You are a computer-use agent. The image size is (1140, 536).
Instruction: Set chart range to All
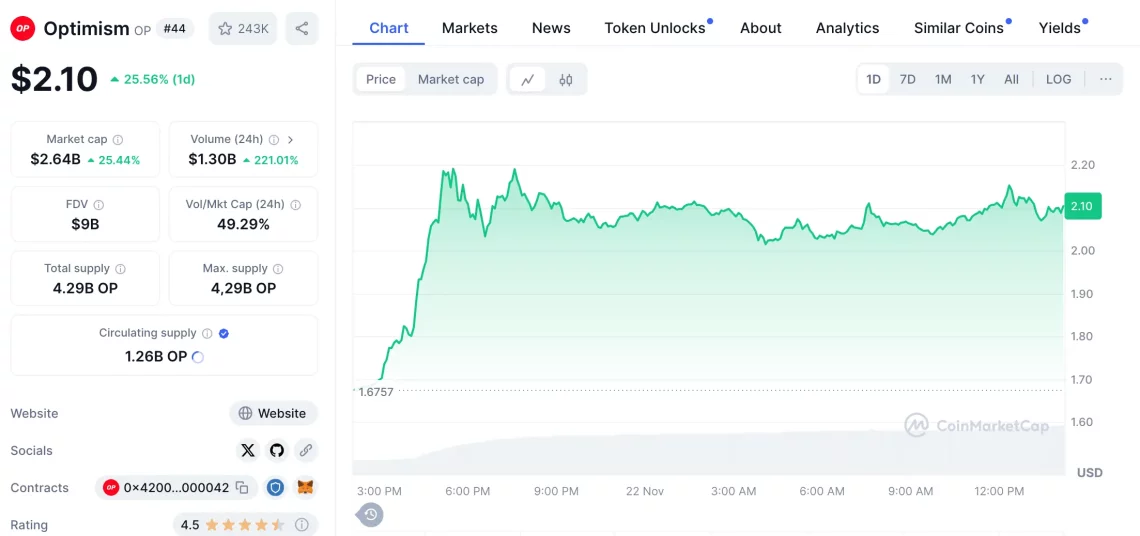1011,79
